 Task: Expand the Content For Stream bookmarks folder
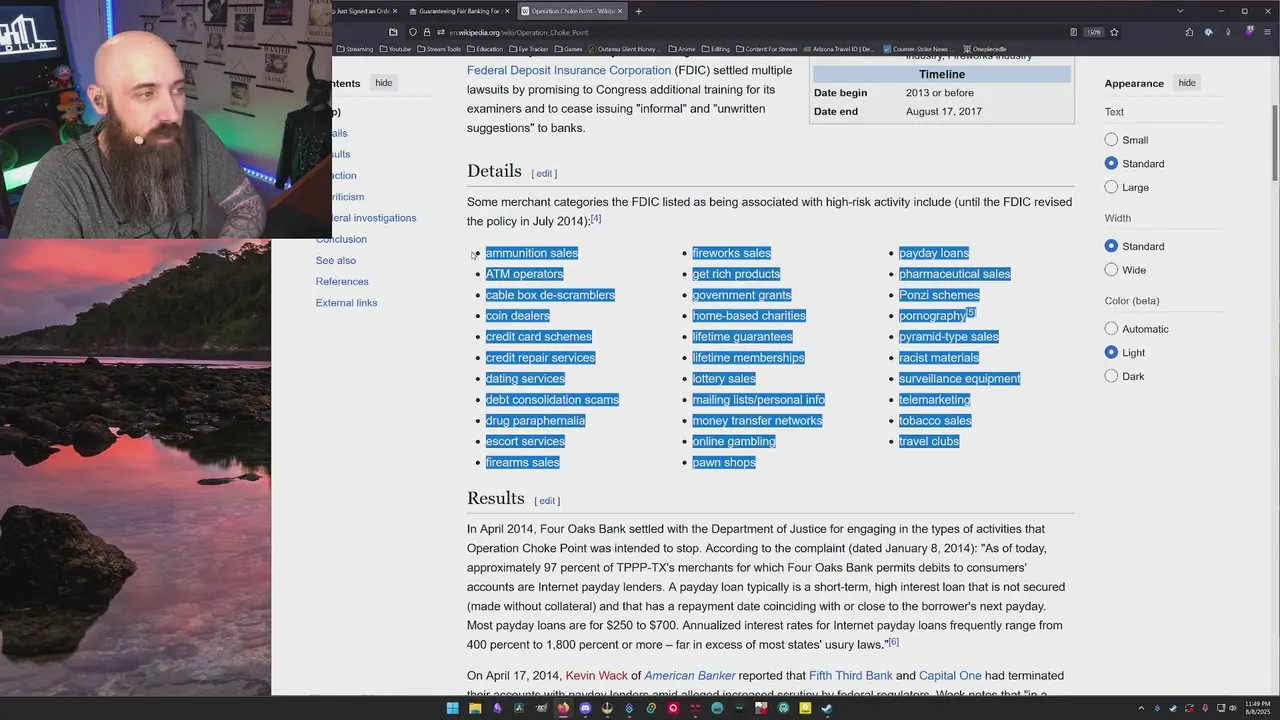tap(766, 49)
